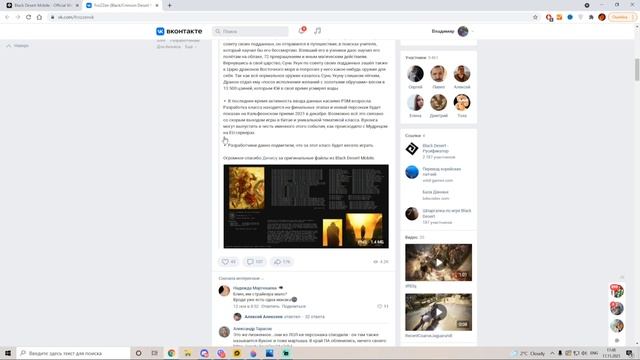Open Александр Тарасов's commenter name
This screenshot has width=640, height=360.
pyautogui.click(x=252, y=329)
